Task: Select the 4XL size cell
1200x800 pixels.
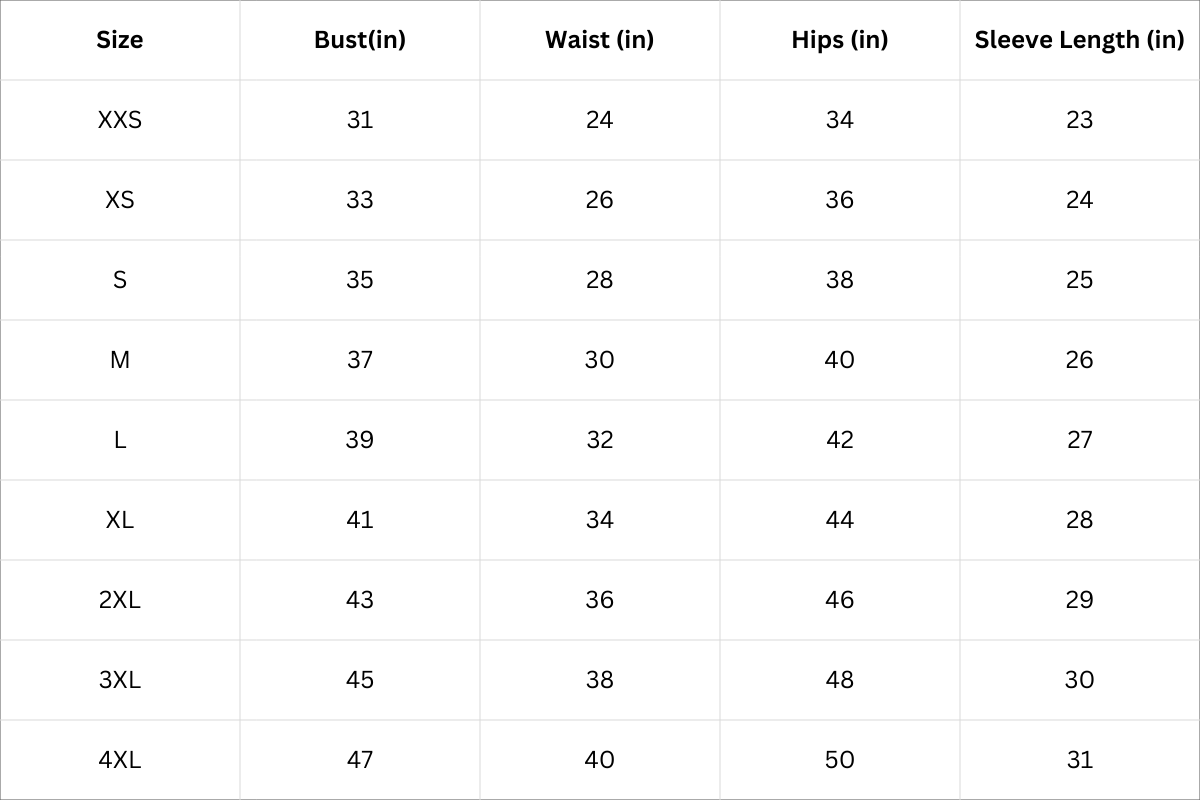Action: [120, 760]
